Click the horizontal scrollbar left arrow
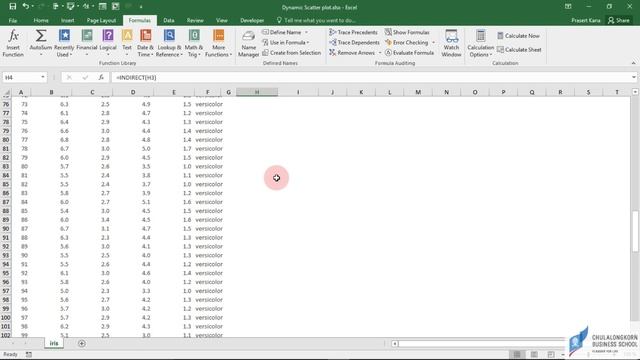The image size is (640, 360). tap(395, 344)
